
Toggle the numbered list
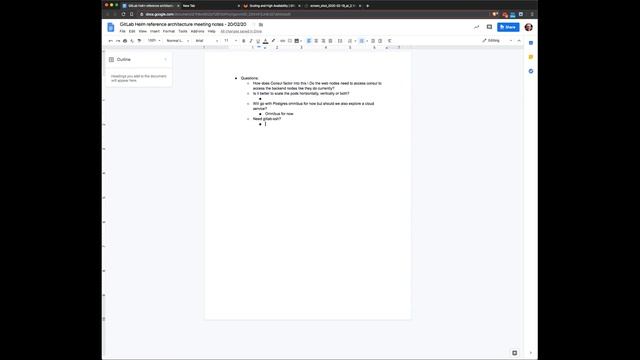coord(350,41)
